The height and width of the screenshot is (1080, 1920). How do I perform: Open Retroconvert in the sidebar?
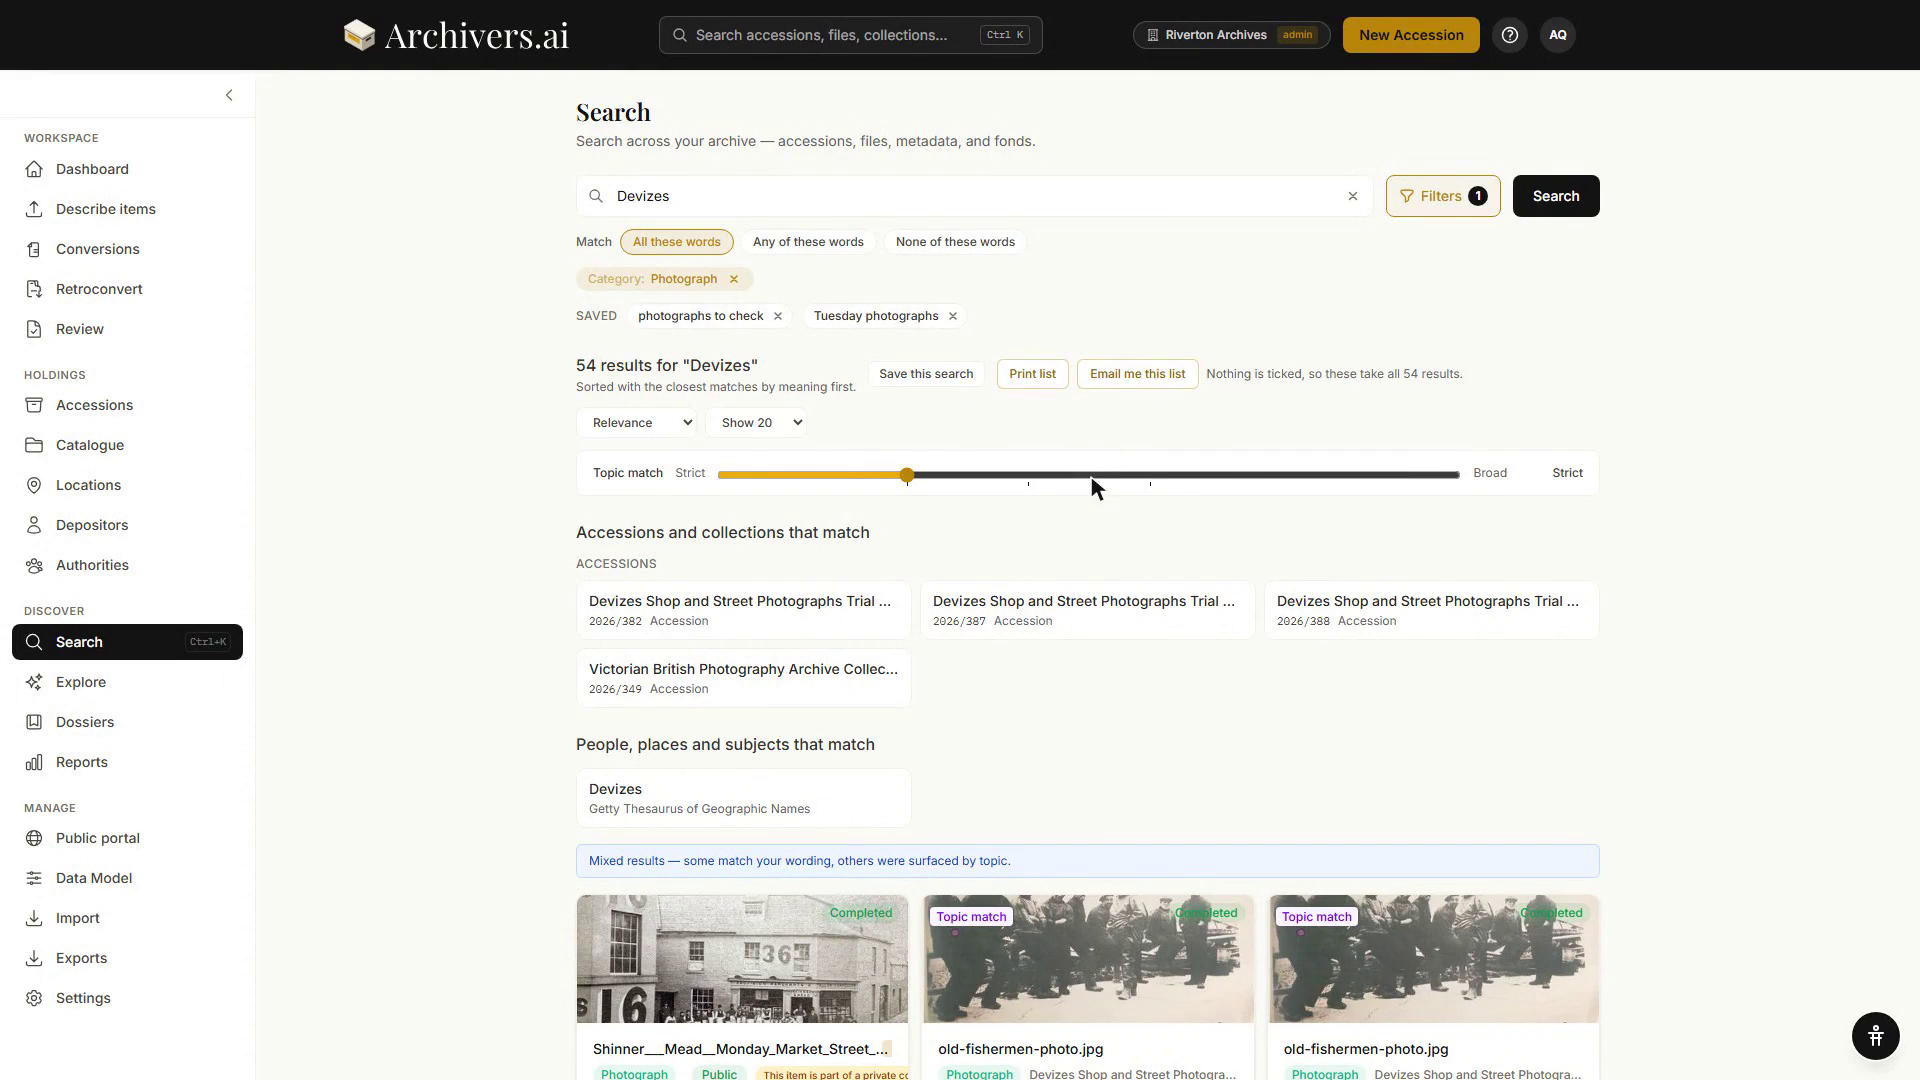tap(127, 289)
